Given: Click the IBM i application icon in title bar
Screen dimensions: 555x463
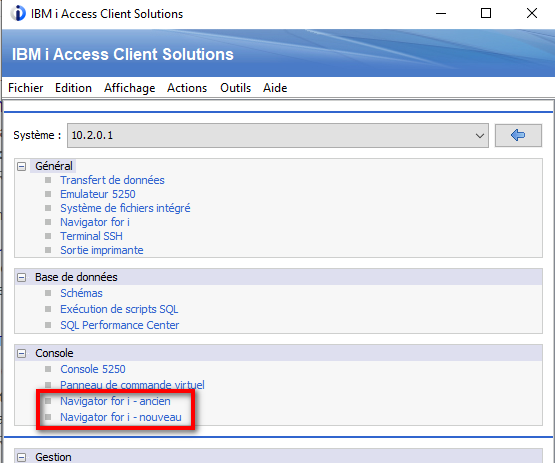Looking at the screenshot, I should pos(18,13).
